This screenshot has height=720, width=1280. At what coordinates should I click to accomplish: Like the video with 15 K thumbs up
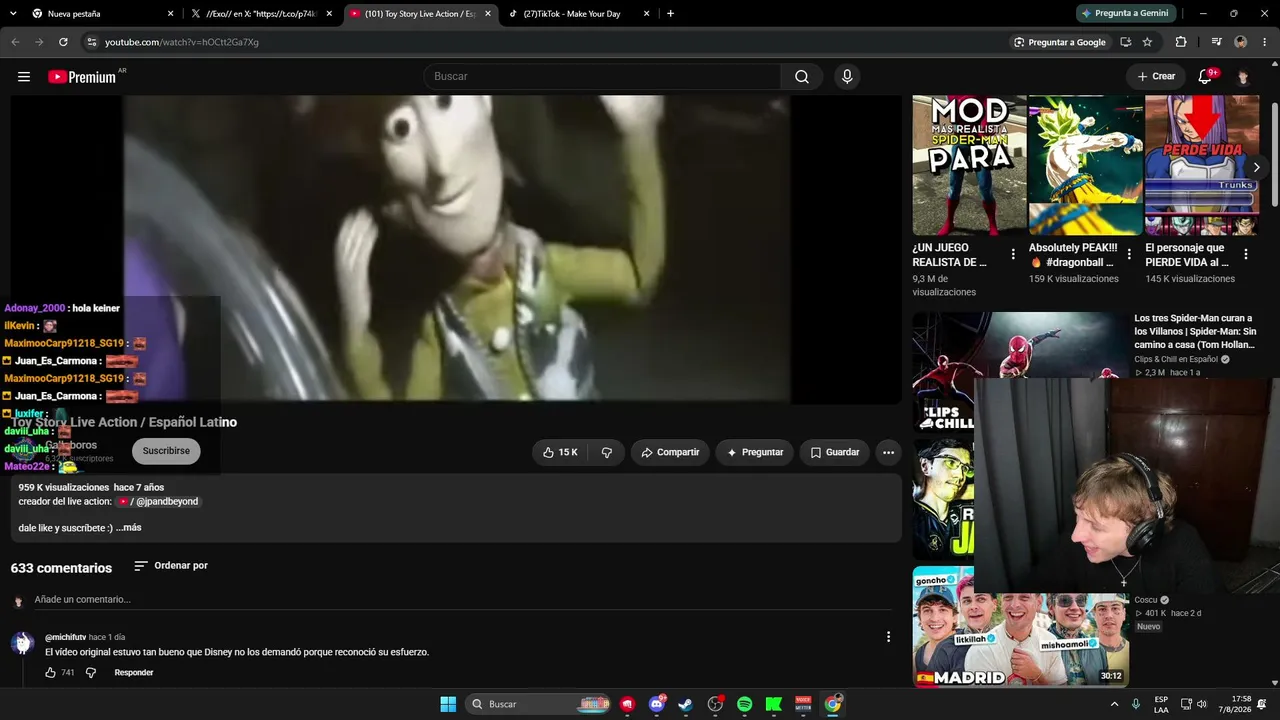[560, 452]
